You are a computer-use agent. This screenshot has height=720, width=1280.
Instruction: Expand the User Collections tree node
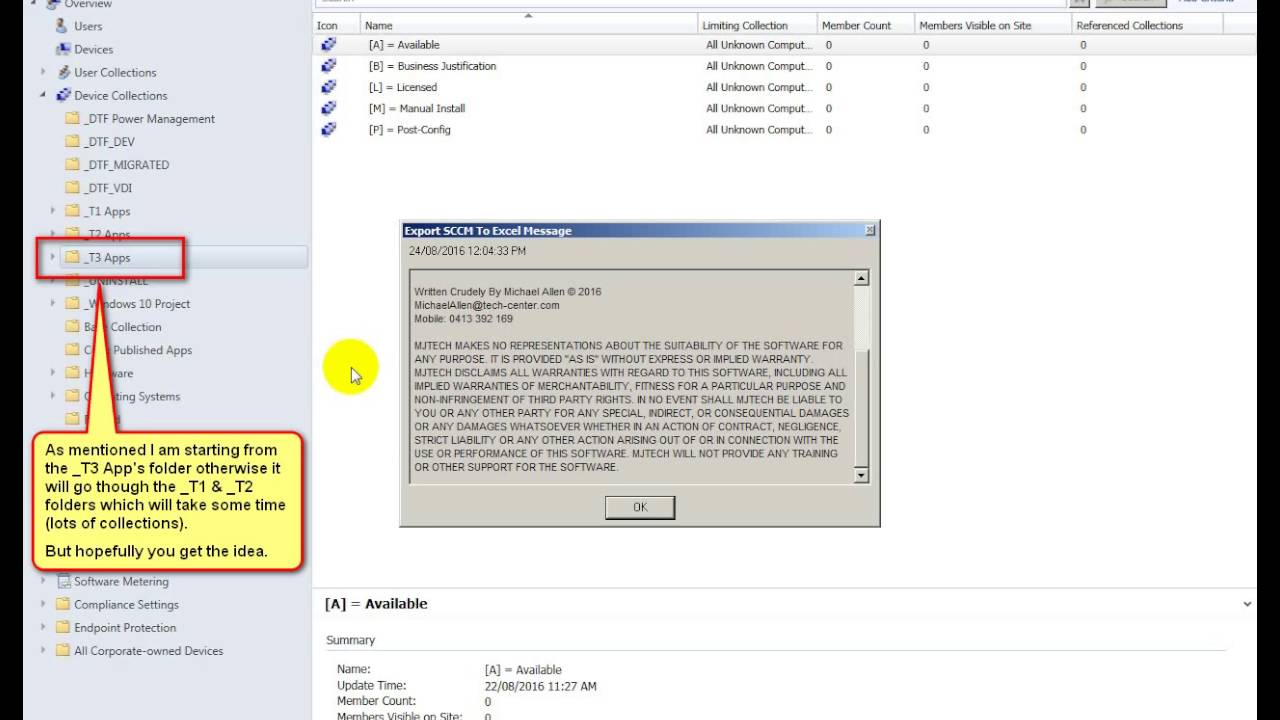43,72
